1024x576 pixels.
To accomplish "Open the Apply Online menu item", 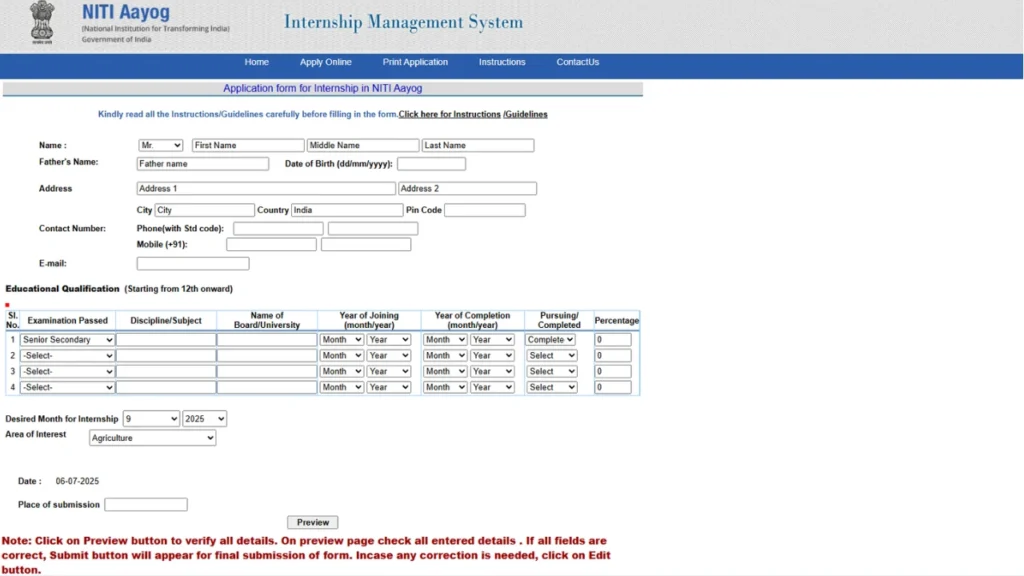I will (x=325, y=61).
